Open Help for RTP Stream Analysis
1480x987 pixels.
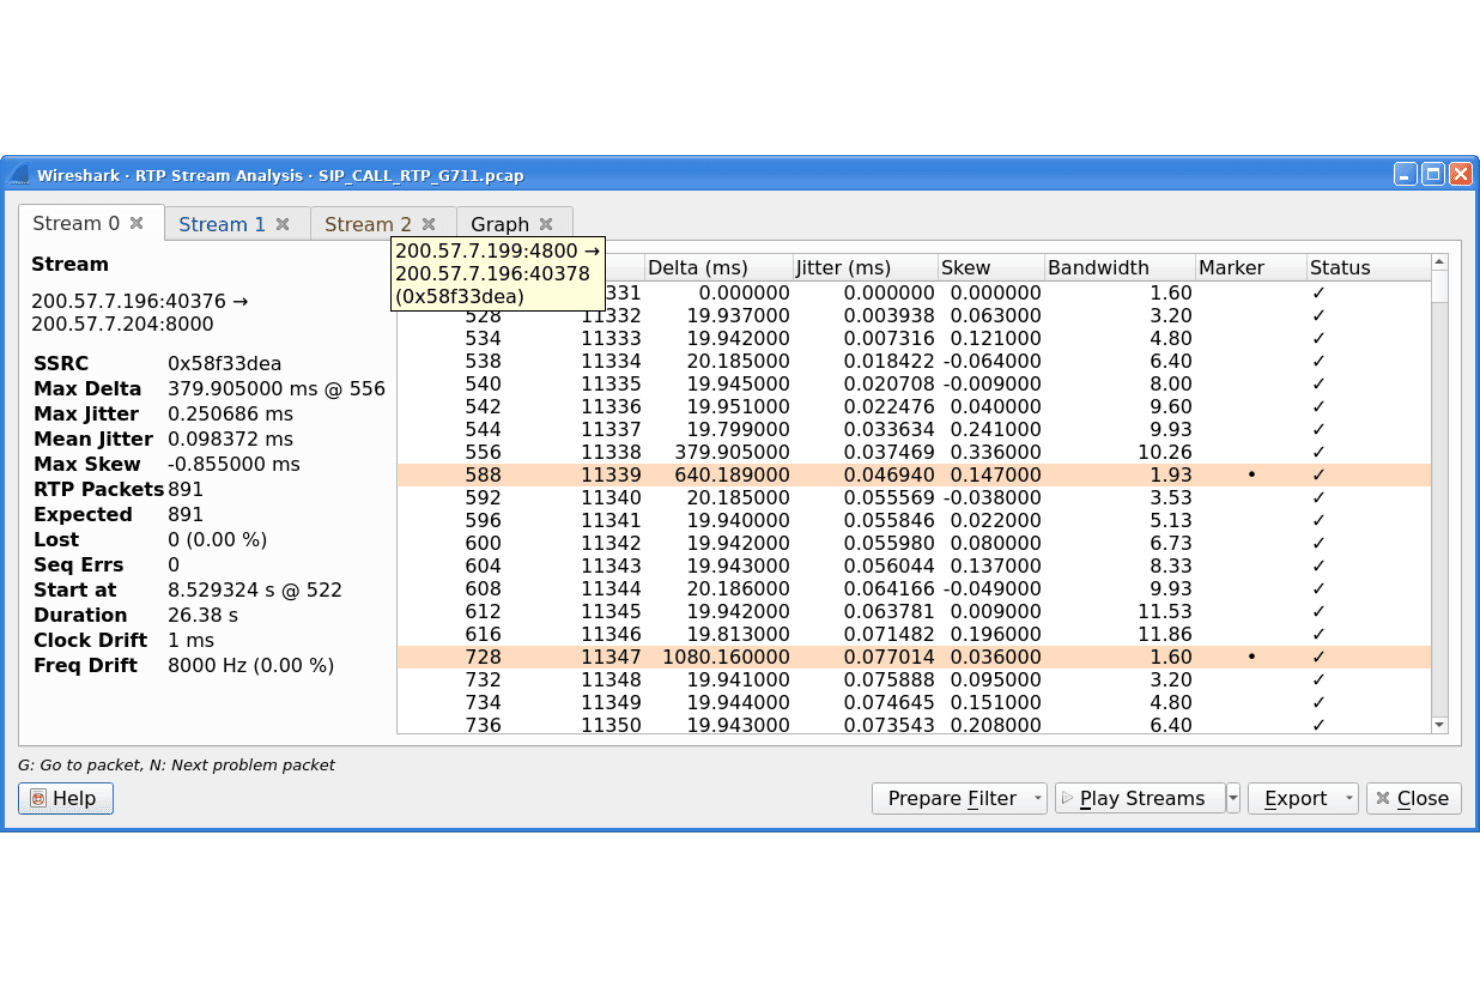pyautogui.click(x=65, y=798)
